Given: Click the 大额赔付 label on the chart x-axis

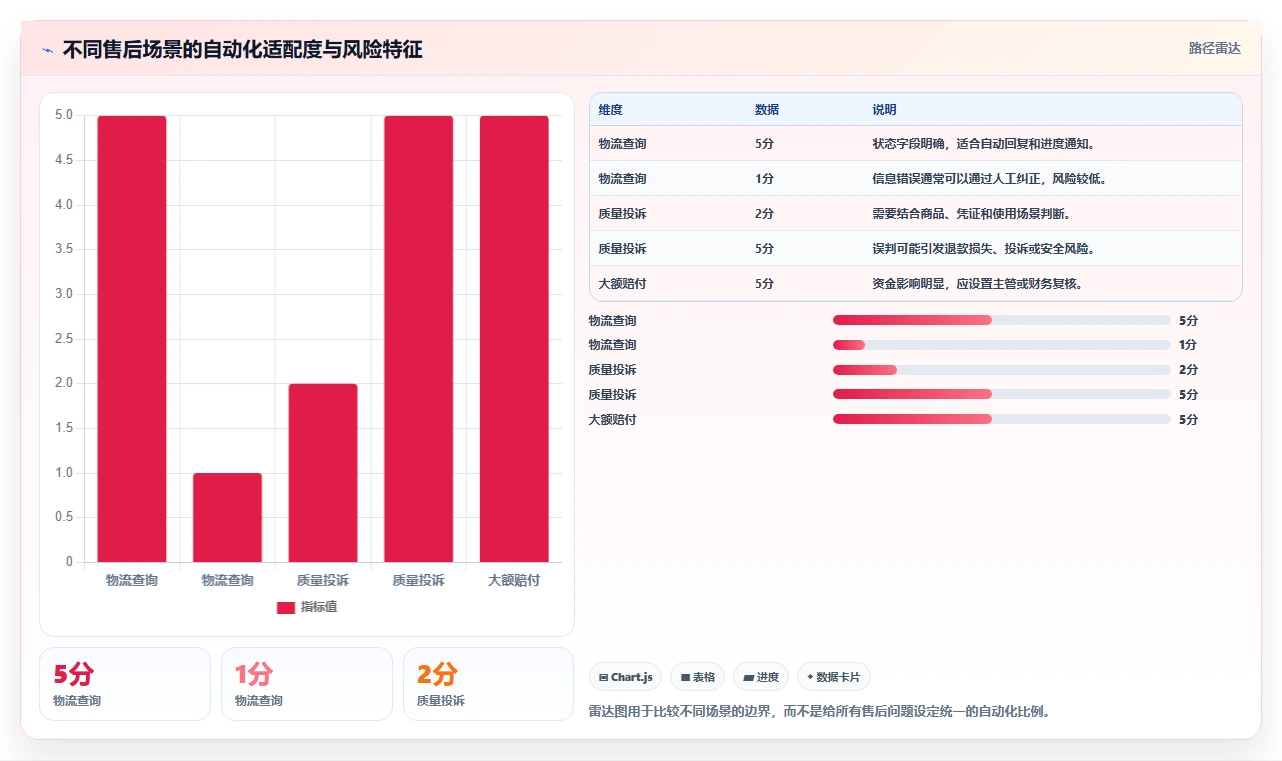Looking at the screenshot, I should tap(514, 580).
